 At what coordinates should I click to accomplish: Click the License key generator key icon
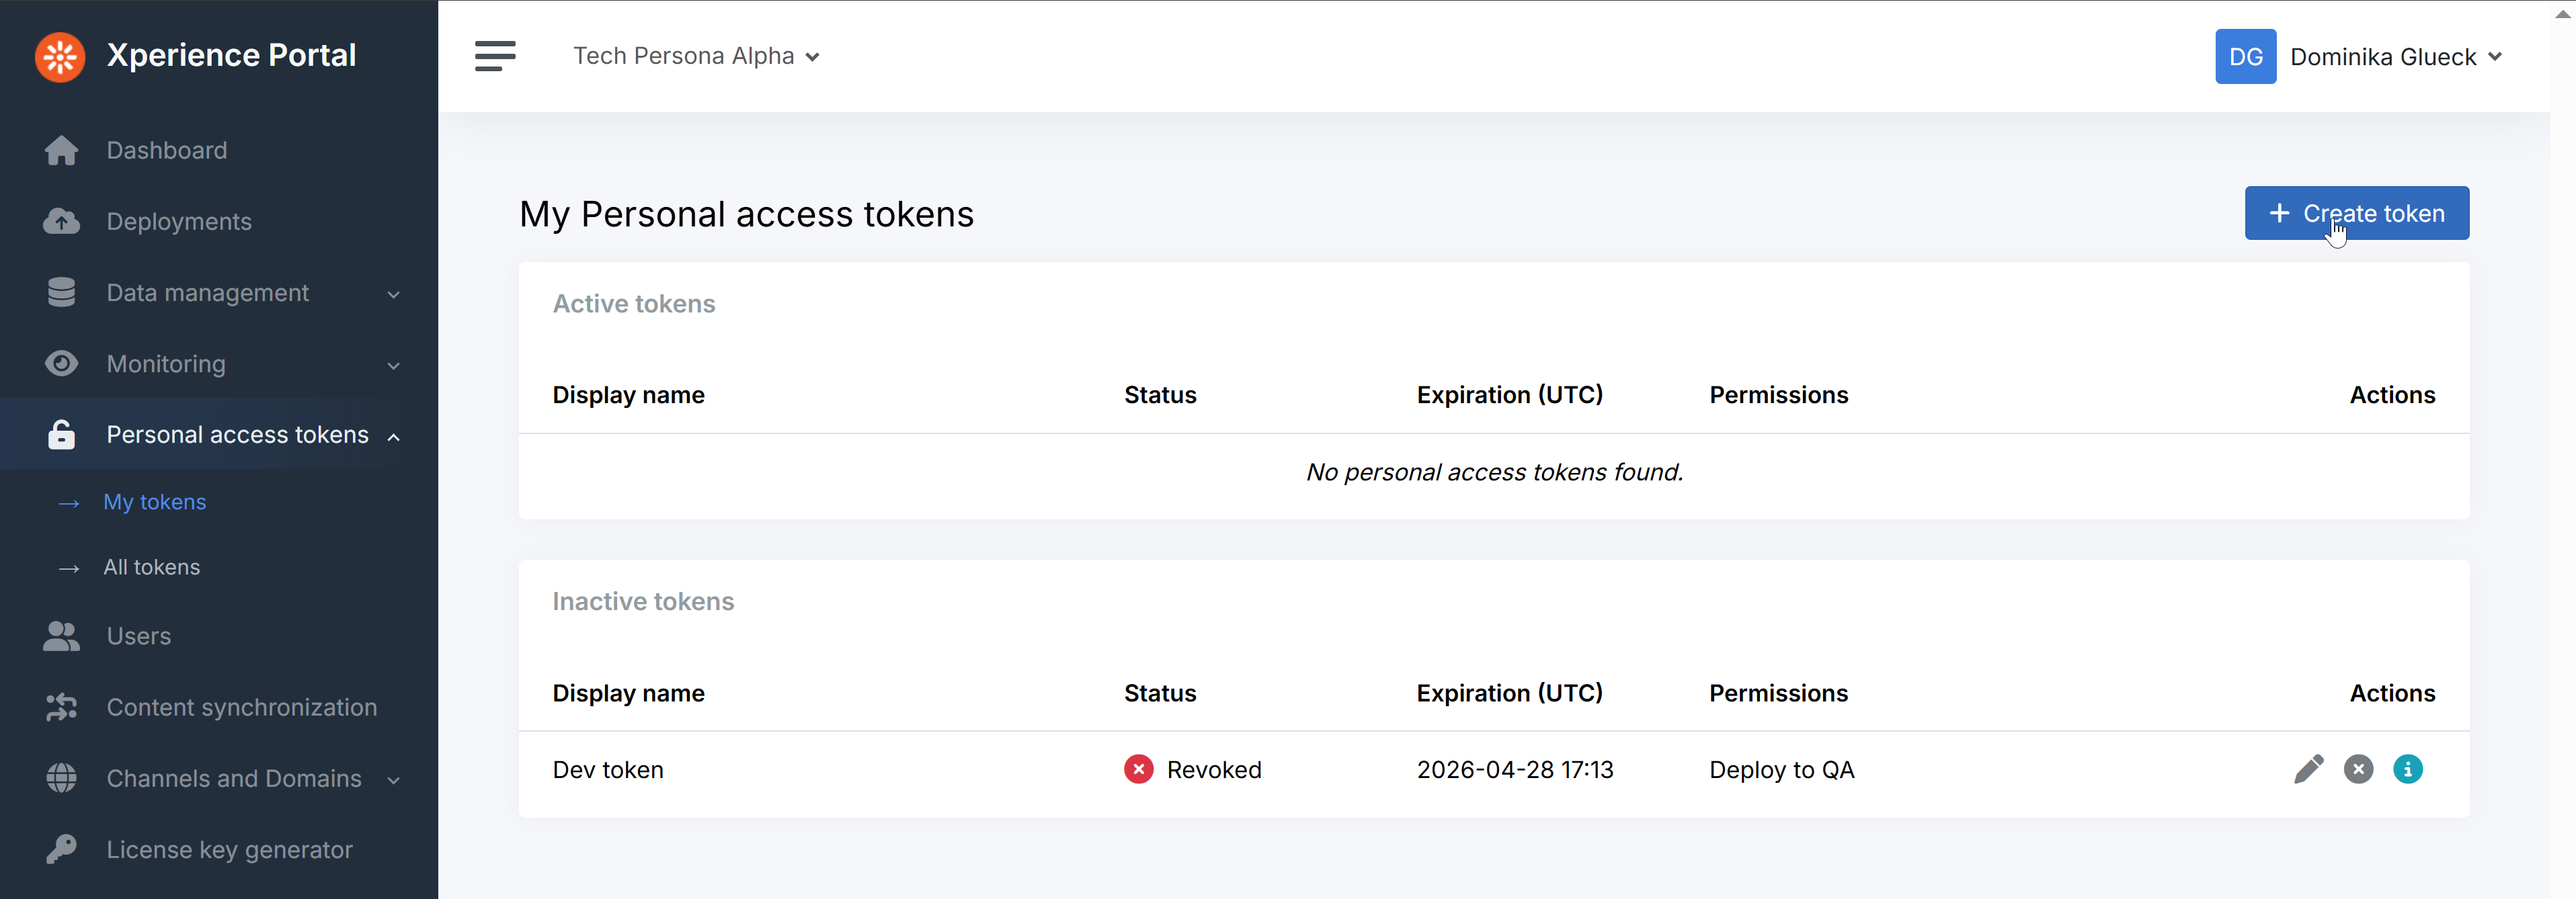tap(61, 849)
